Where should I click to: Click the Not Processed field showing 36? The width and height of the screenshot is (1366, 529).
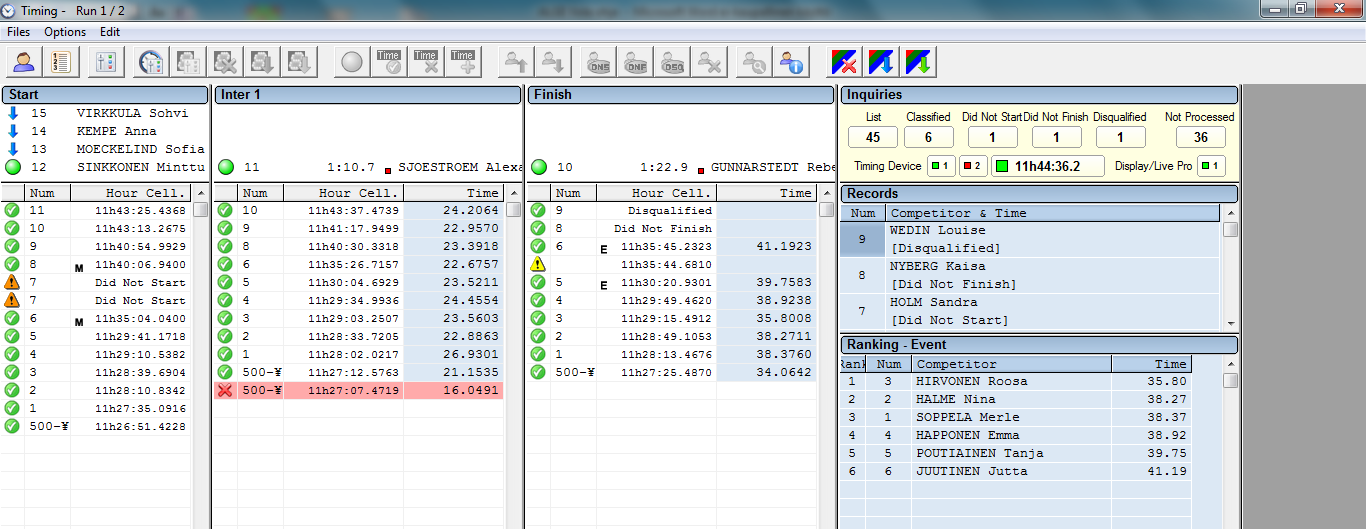(x=1200, y=137)
